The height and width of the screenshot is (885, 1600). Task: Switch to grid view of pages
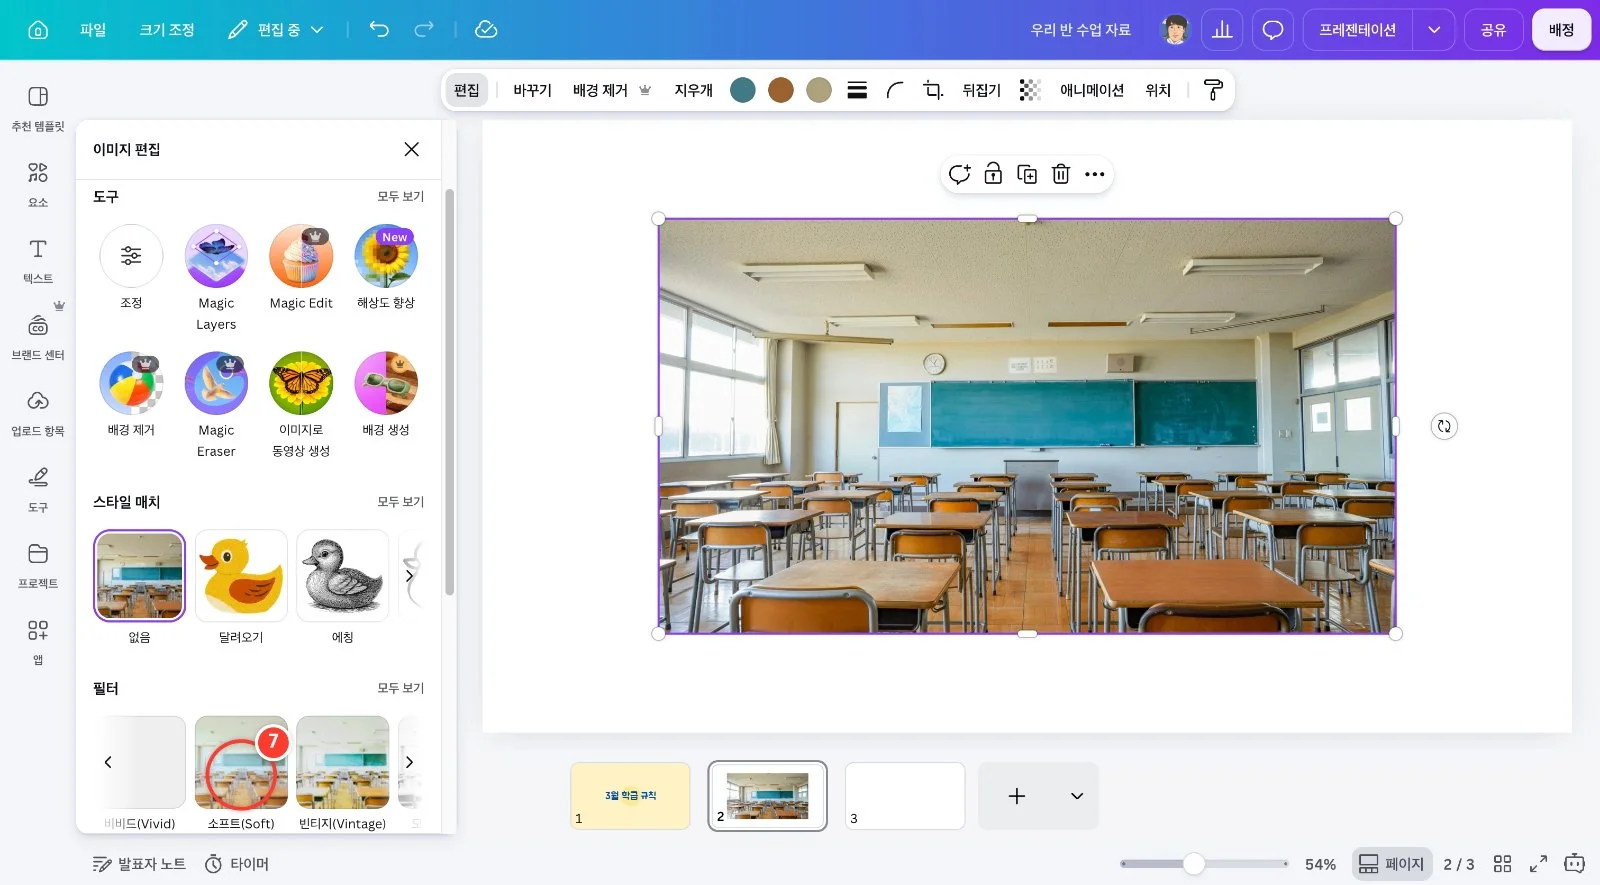pos(1502,864)
